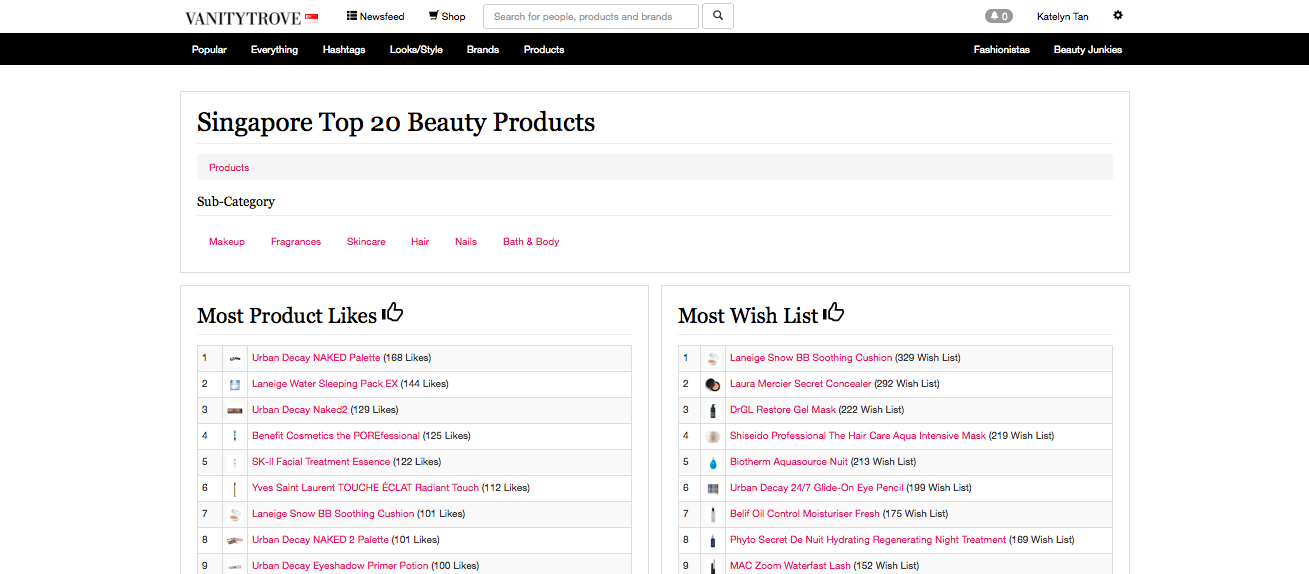Open the Products nav tab
Image resolution: width=1309 pixels, height=574 pixels.
[x=544, y=49]
